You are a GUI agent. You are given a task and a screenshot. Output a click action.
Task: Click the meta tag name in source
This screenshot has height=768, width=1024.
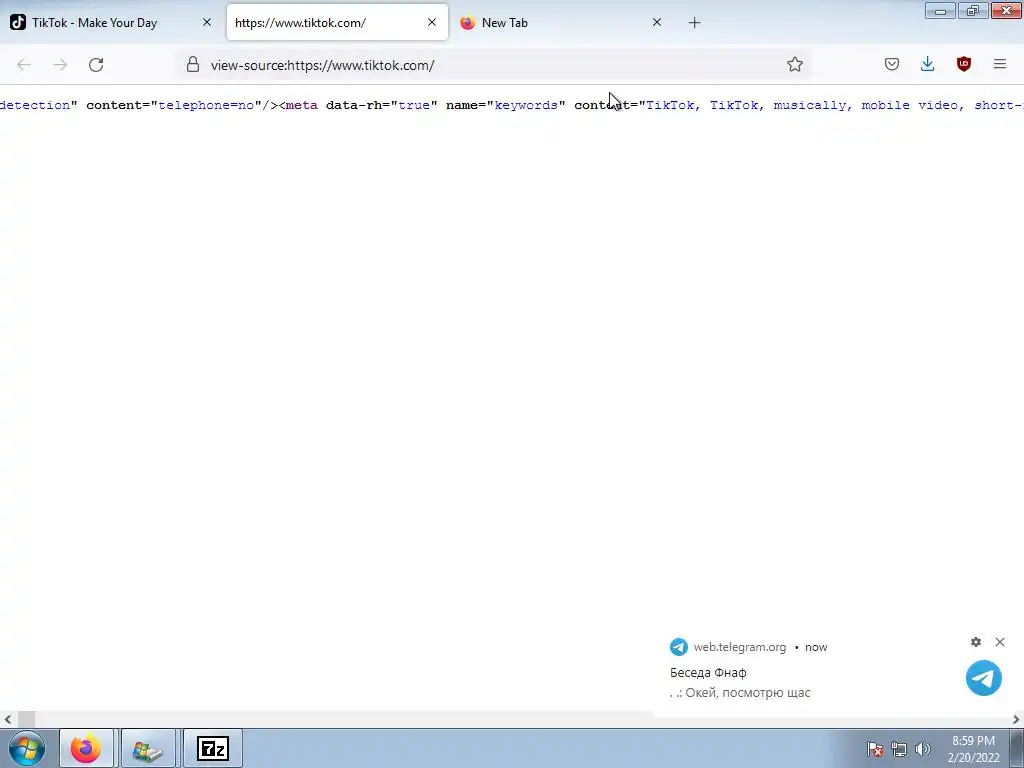[x=302, y=105]
